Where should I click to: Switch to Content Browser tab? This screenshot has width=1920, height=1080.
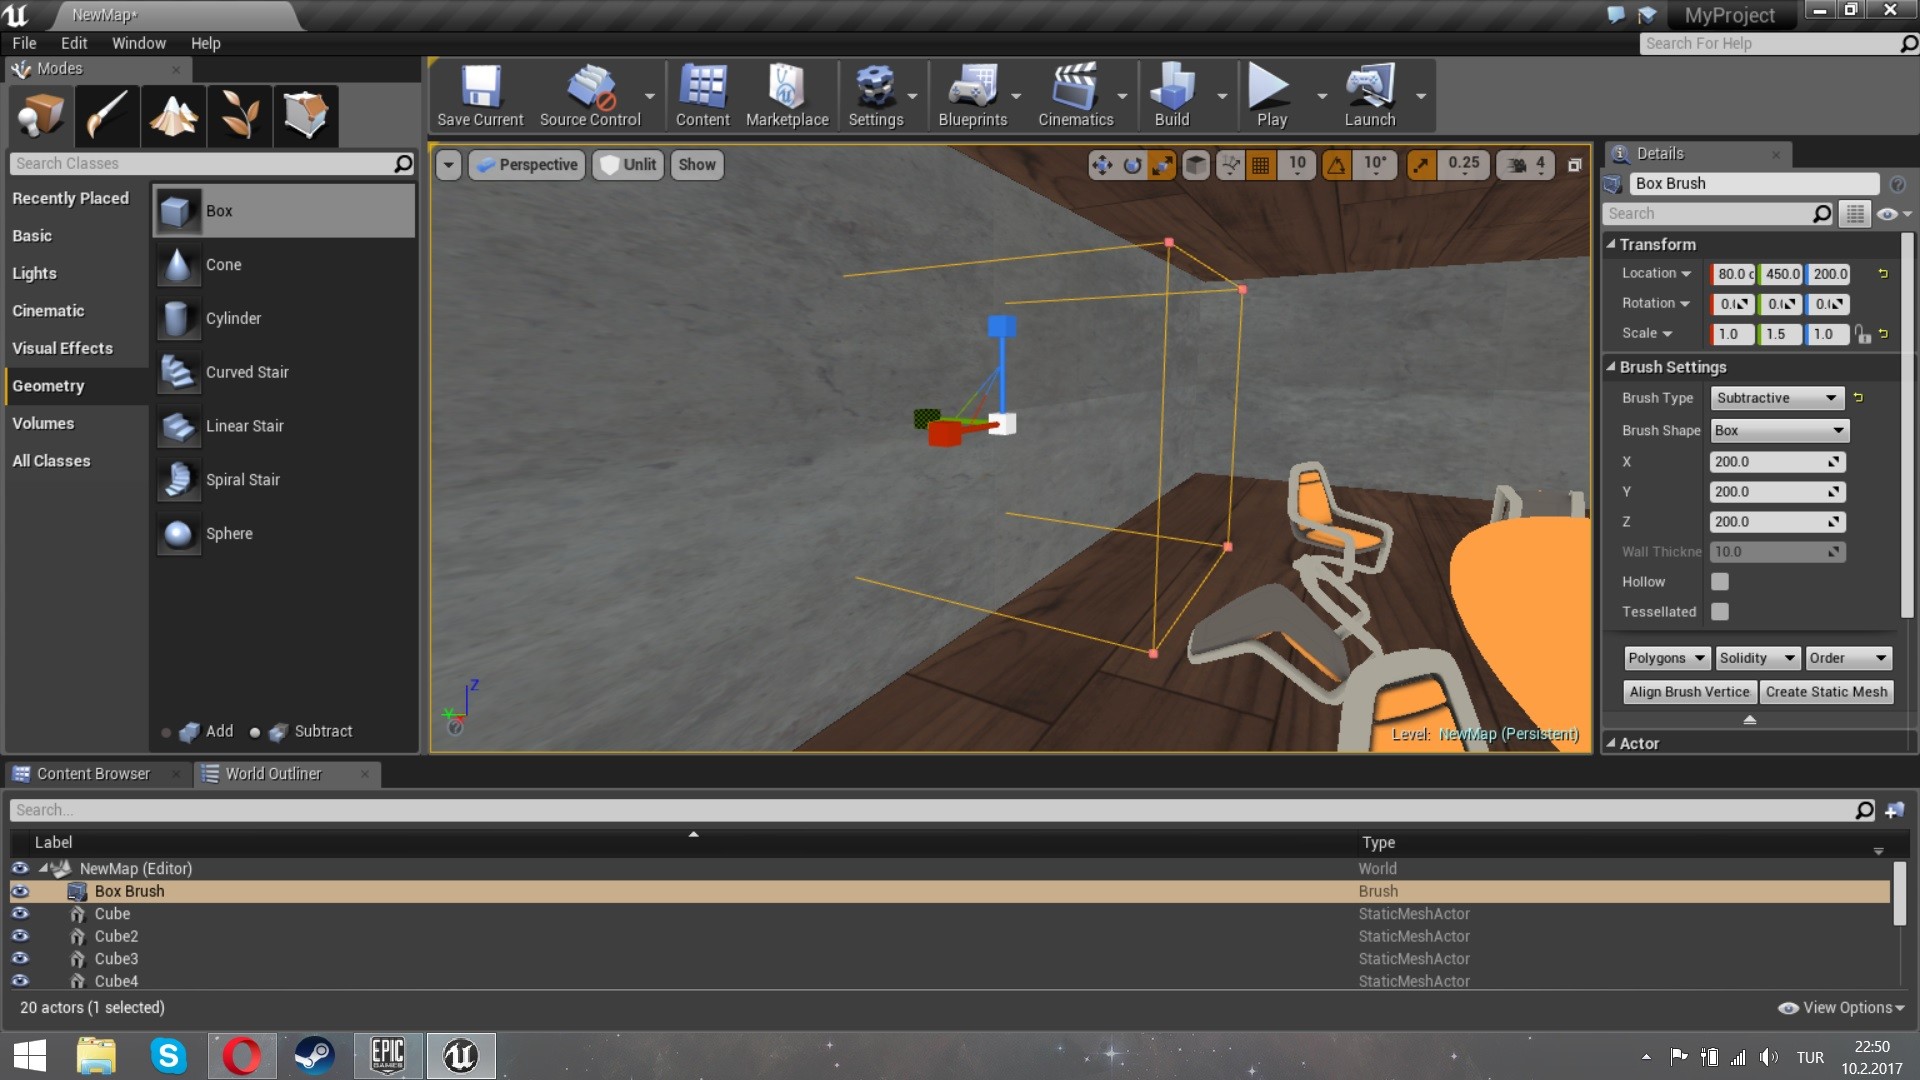[x=93, y=774]
